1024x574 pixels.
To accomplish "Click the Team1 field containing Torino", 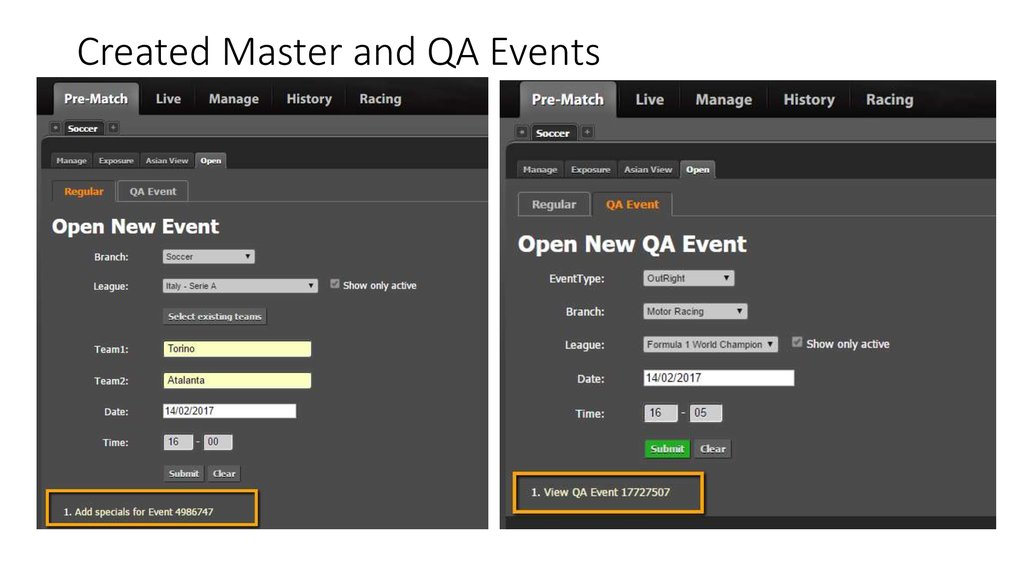I will point(237,349).
